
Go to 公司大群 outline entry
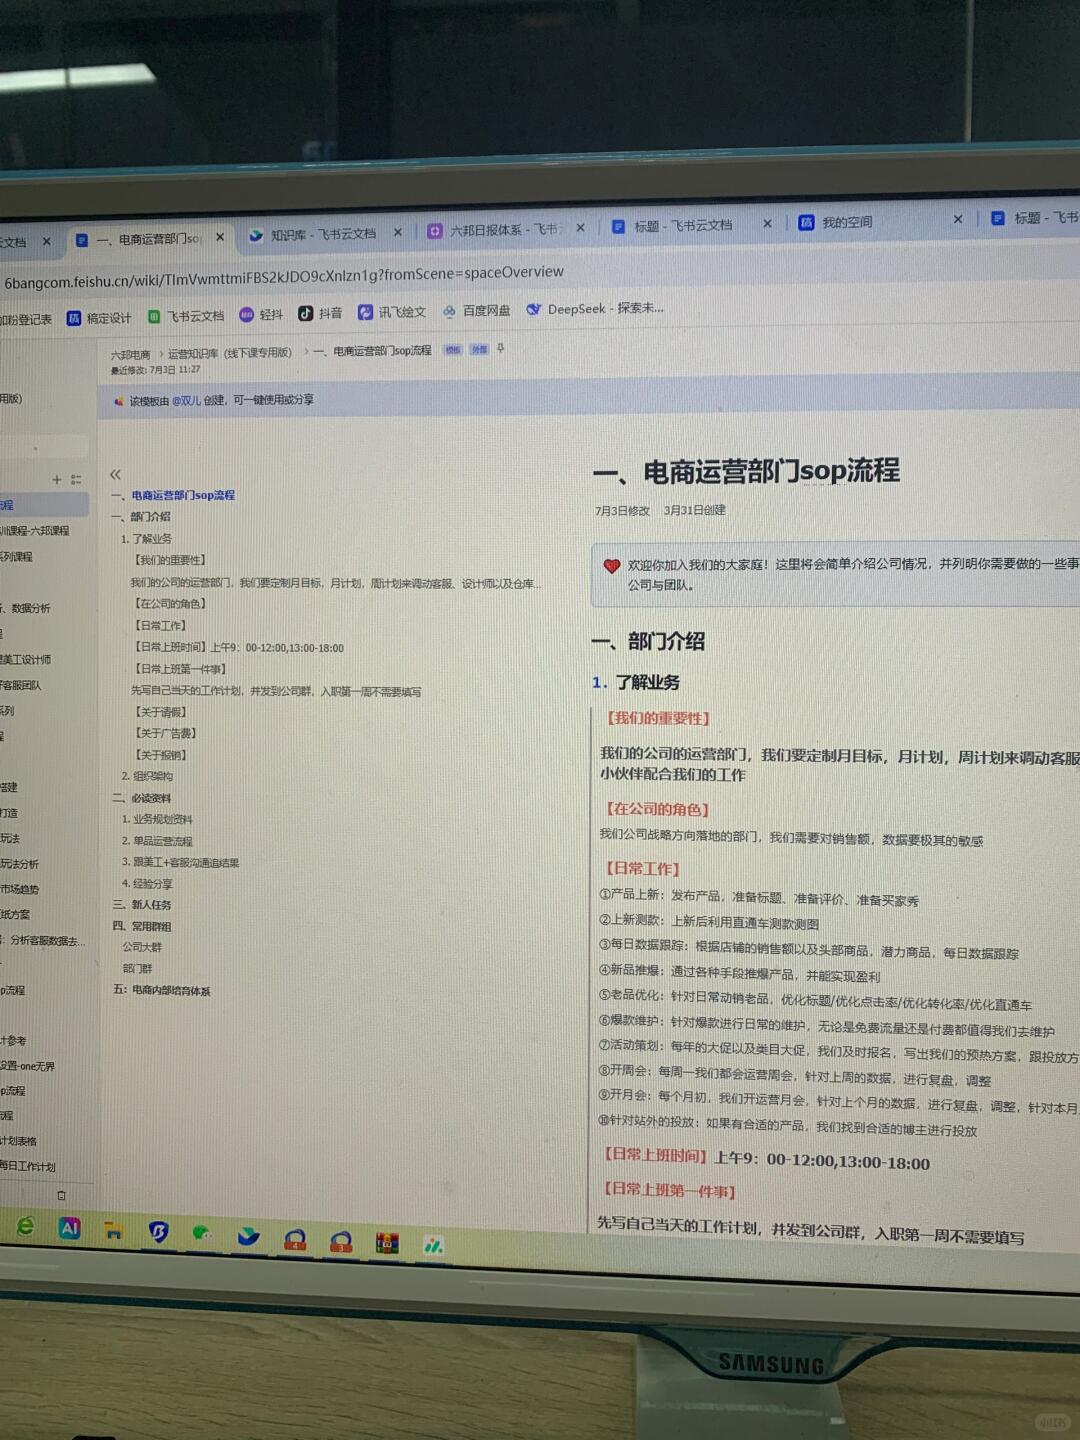point(142,947)
